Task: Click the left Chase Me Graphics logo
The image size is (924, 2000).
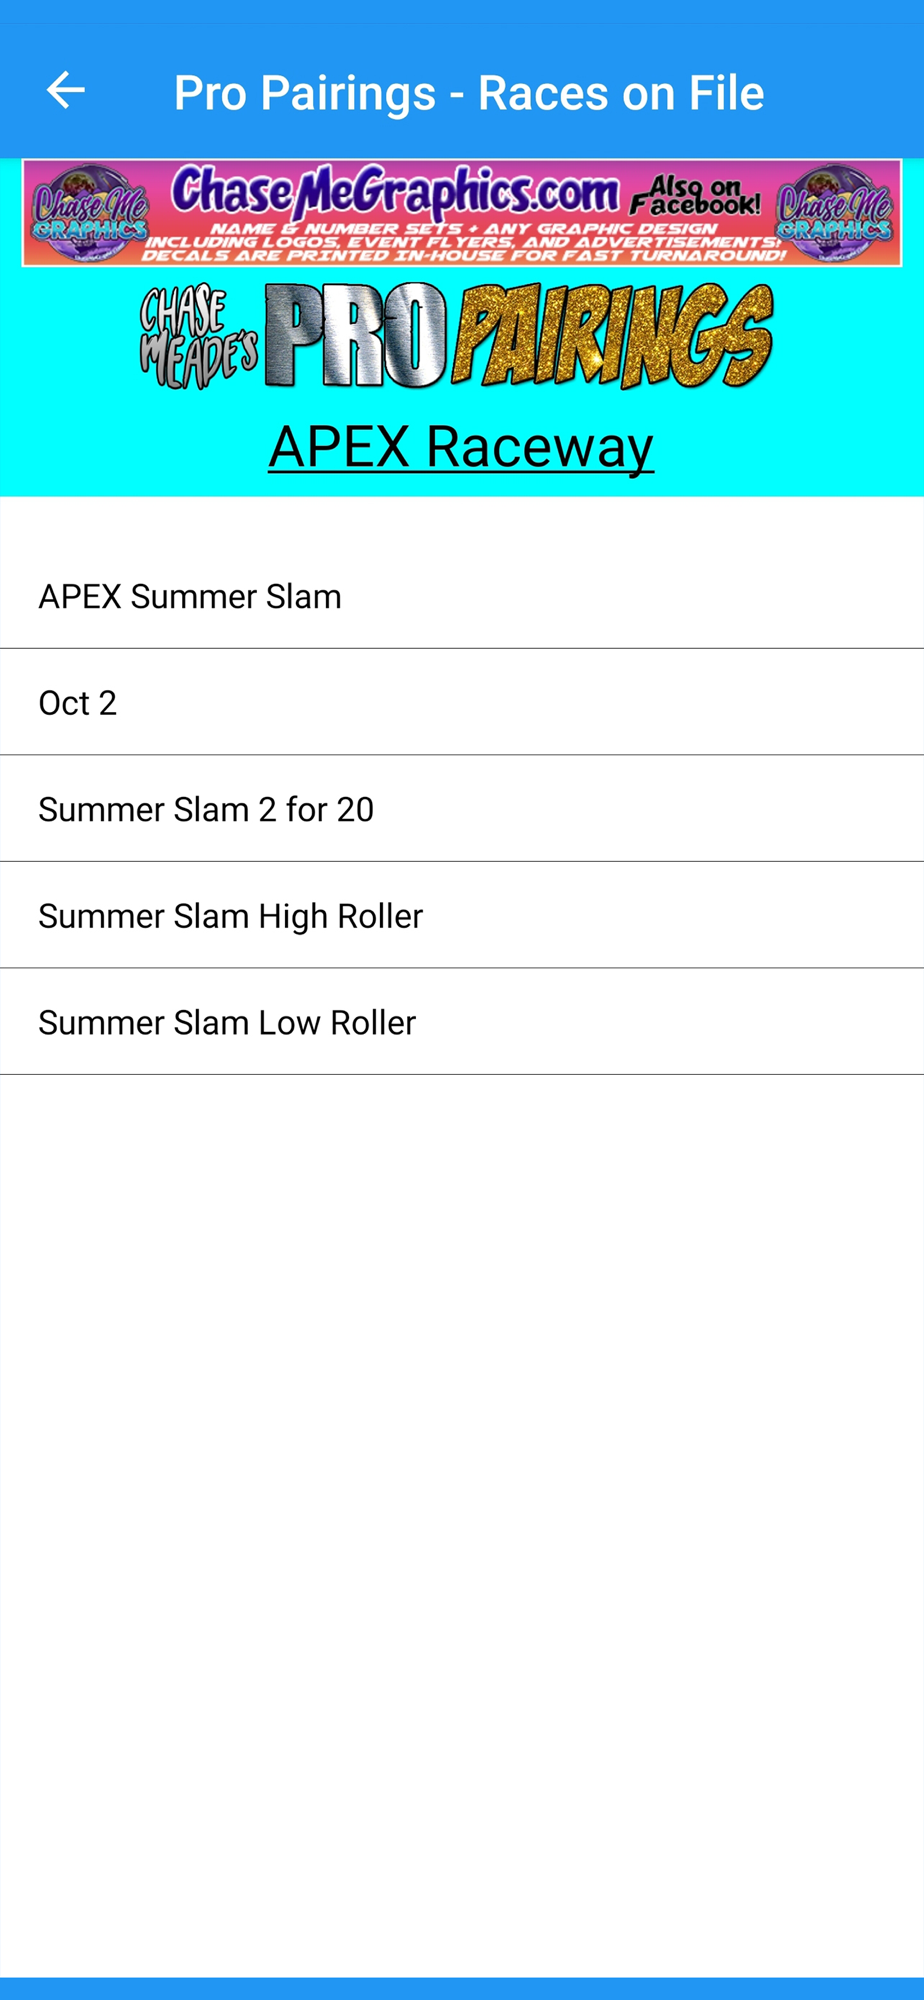Action: coord(90,213)
